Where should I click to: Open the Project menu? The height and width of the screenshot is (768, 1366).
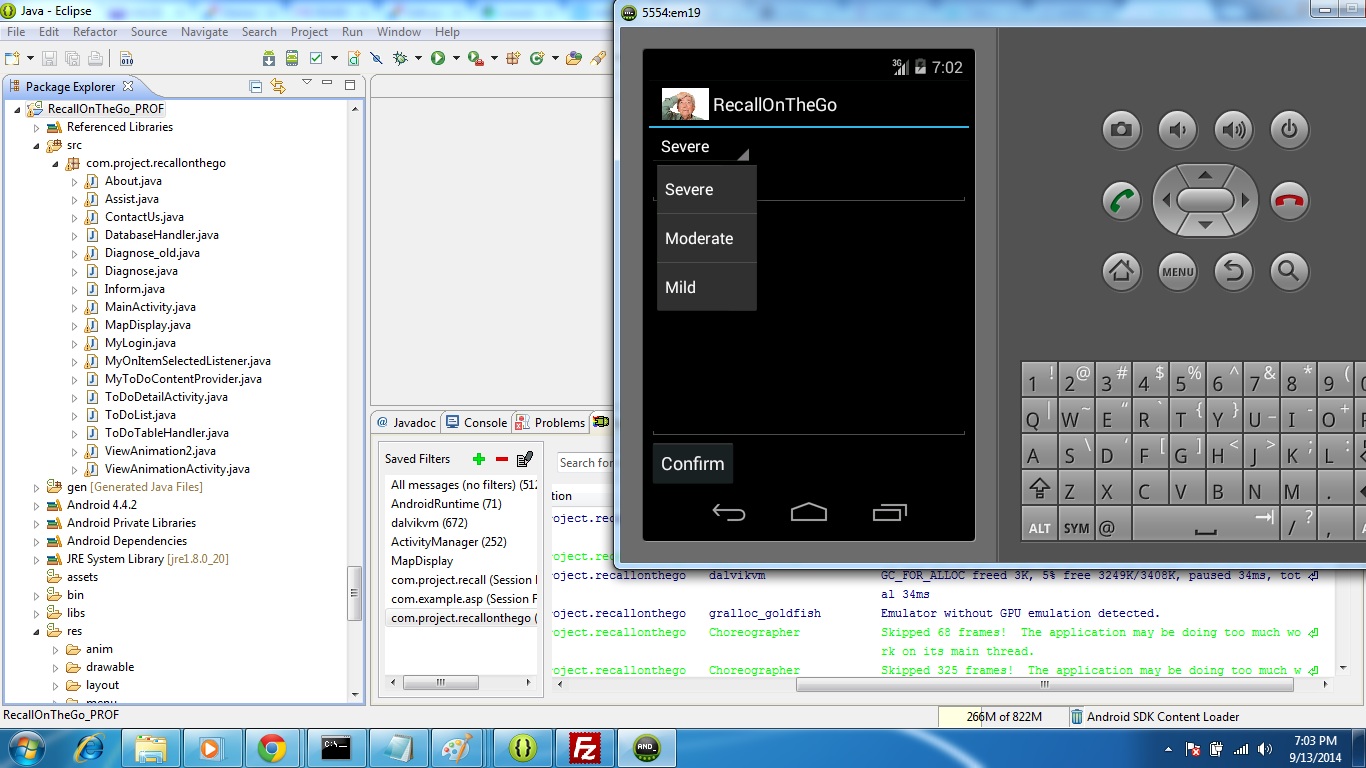point(309,32)
